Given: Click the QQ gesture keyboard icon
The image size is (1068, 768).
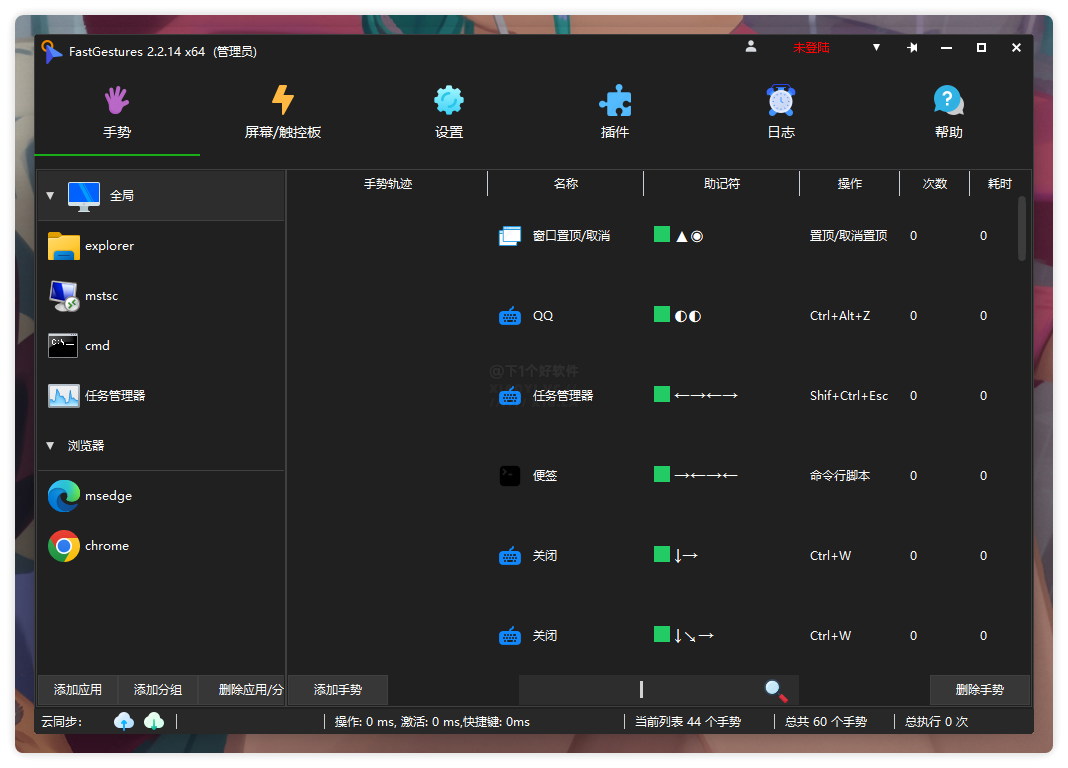Looking at the screenshot, I should pos(509,316).
